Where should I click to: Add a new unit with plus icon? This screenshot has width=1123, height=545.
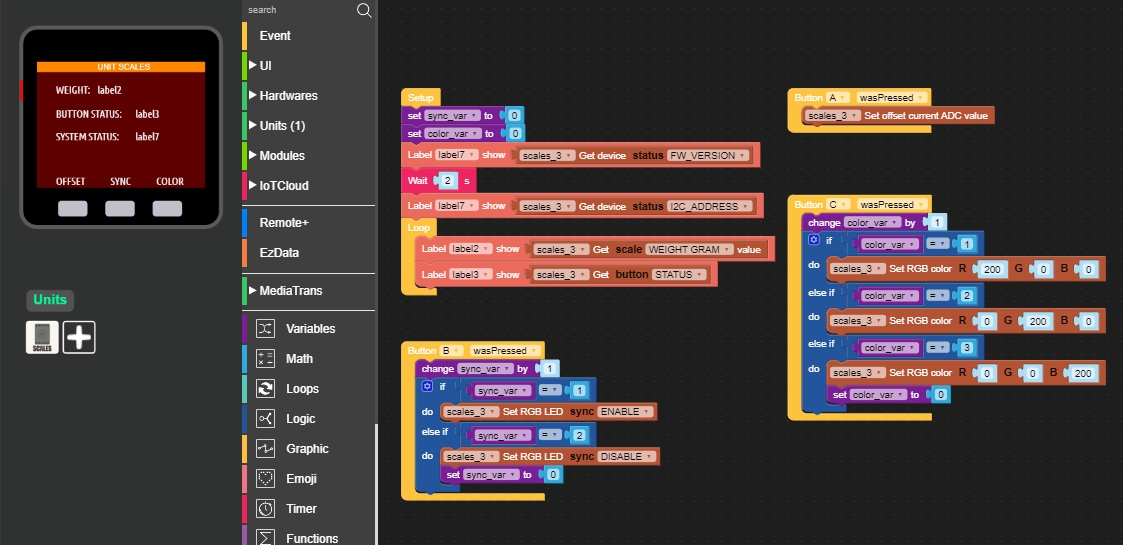79,337
